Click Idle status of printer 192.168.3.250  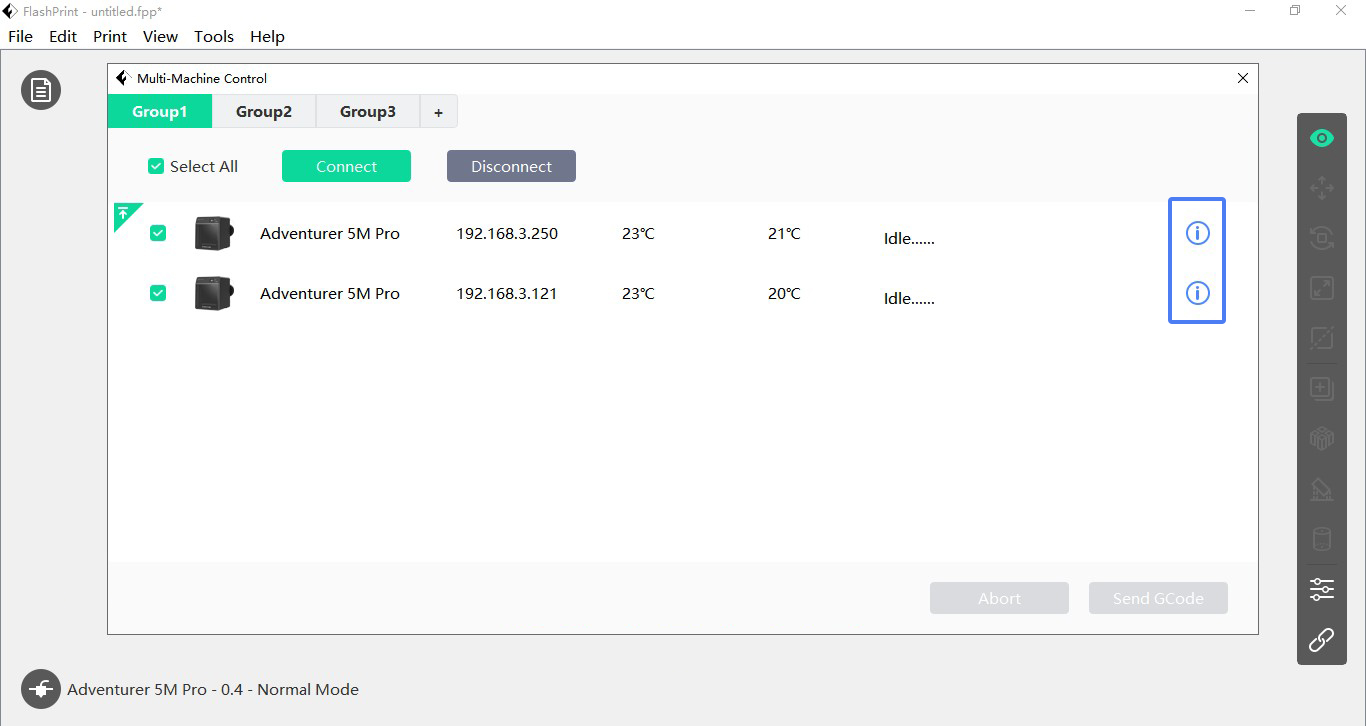[x=909, y=238]
